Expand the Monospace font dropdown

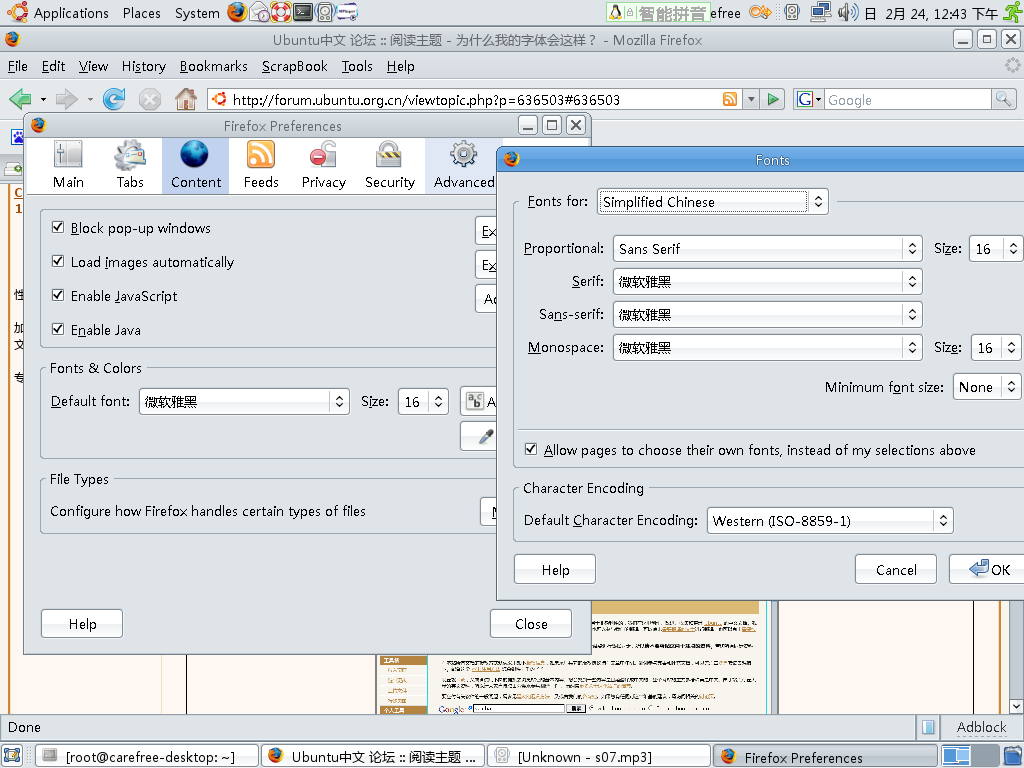pyautogui.click(x=767, y=347)
